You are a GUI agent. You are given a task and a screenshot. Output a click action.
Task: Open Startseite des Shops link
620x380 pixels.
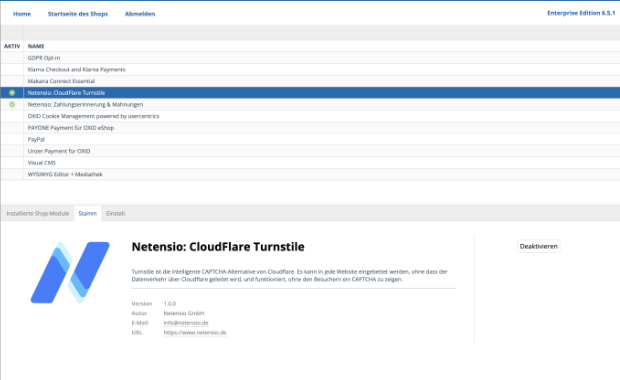[78, 14]
